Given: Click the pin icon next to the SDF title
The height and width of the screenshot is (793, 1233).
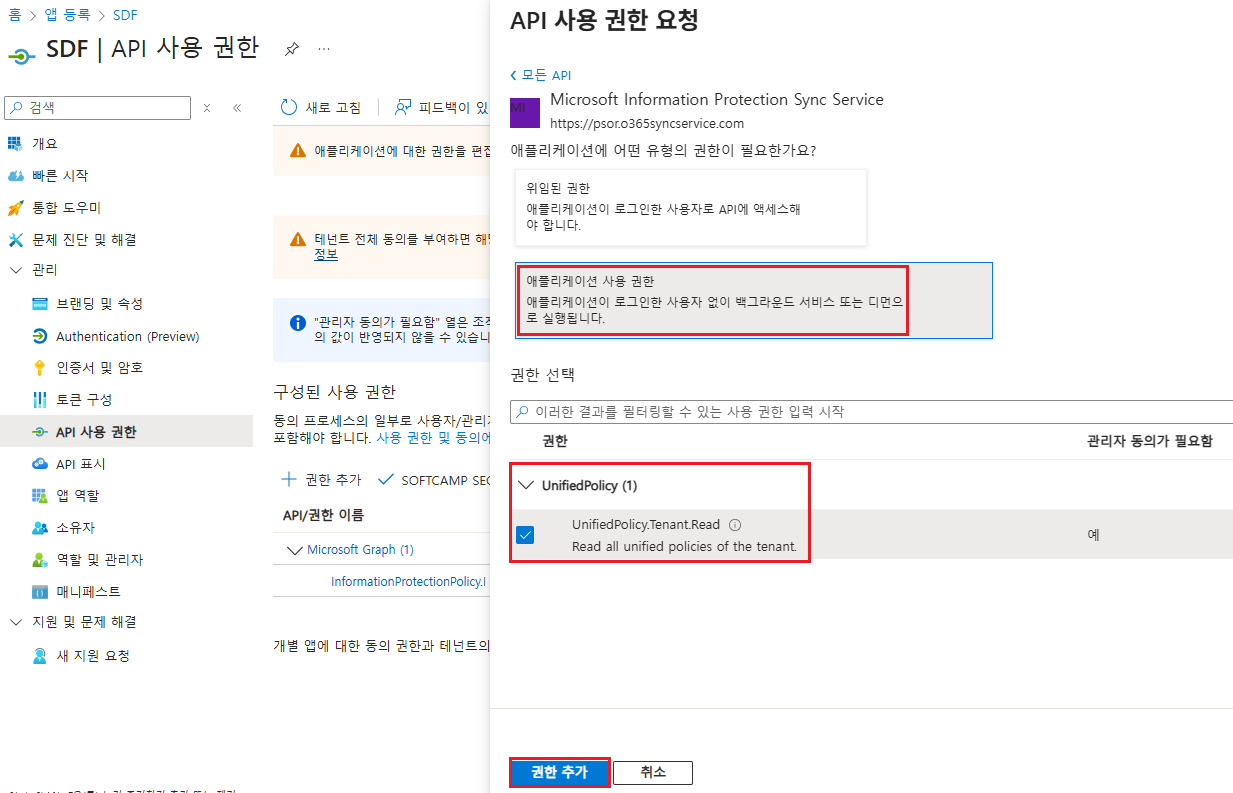Looking at the screenshot, I should tap(291, 49).
